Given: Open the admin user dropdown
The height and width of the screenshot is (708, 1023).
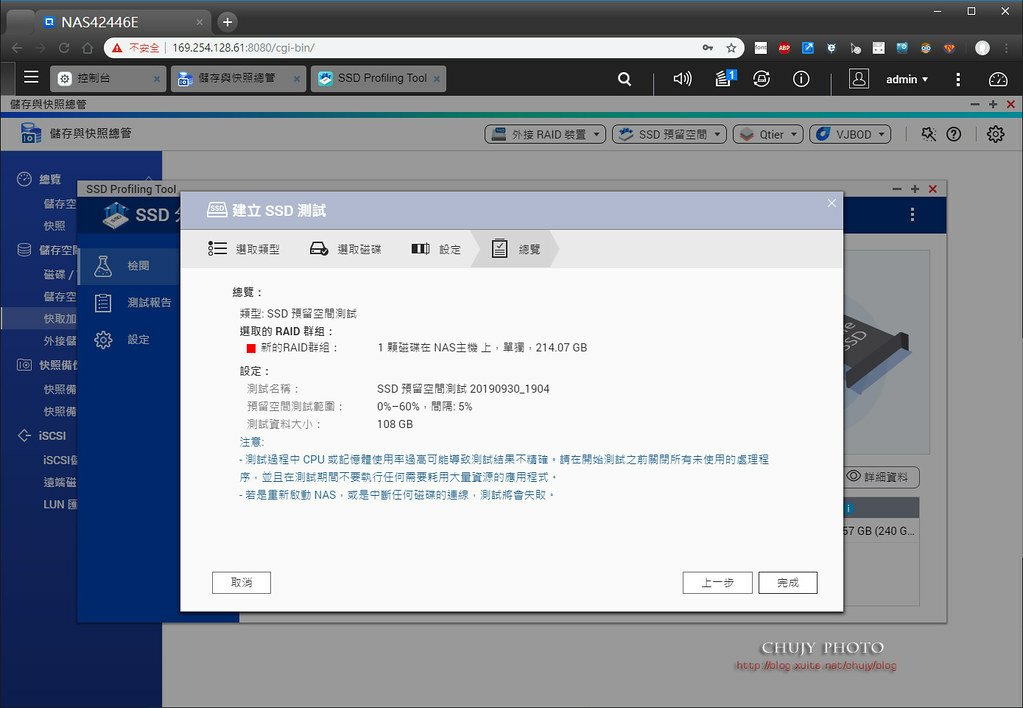Looking at the screenshot, I should pos(907,79).
